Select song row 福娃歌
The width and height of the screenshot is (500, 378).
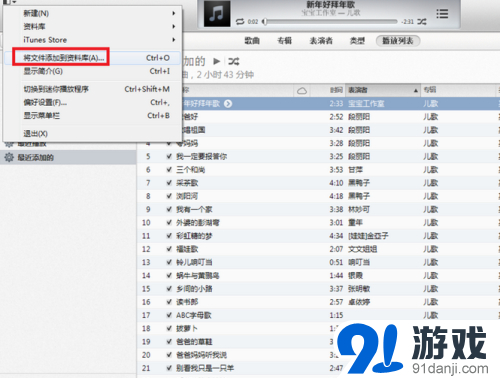click(x=318, y=249)
